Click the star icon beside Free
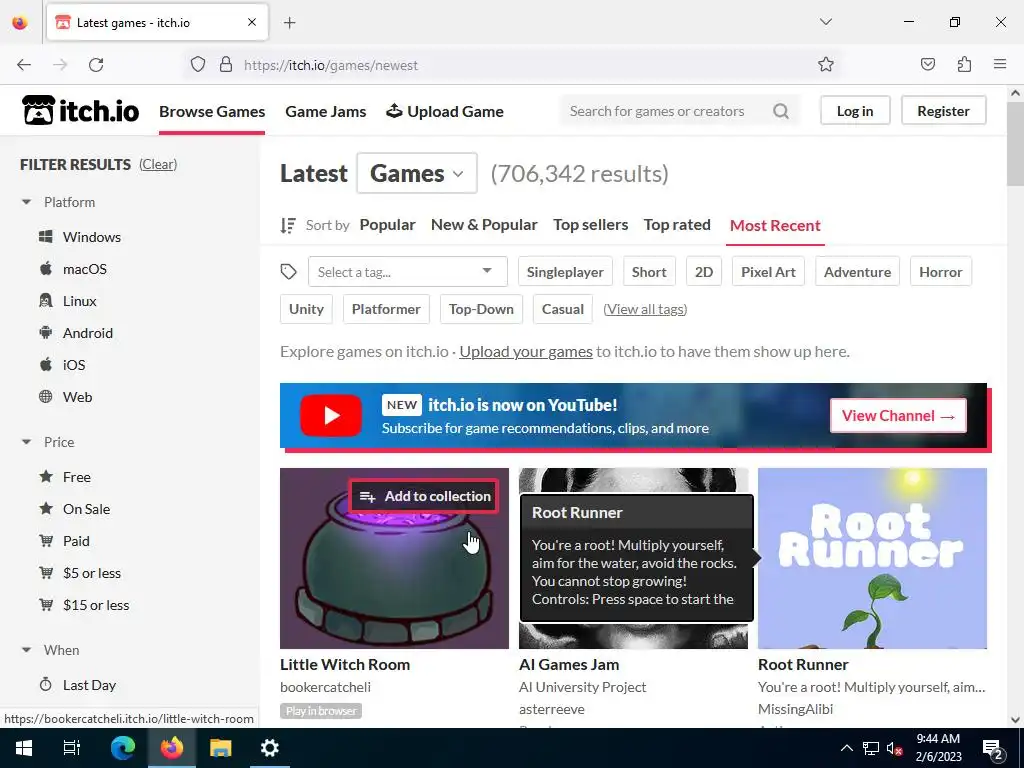Viewport: 1024px width, 768px height. click(46, 477)
